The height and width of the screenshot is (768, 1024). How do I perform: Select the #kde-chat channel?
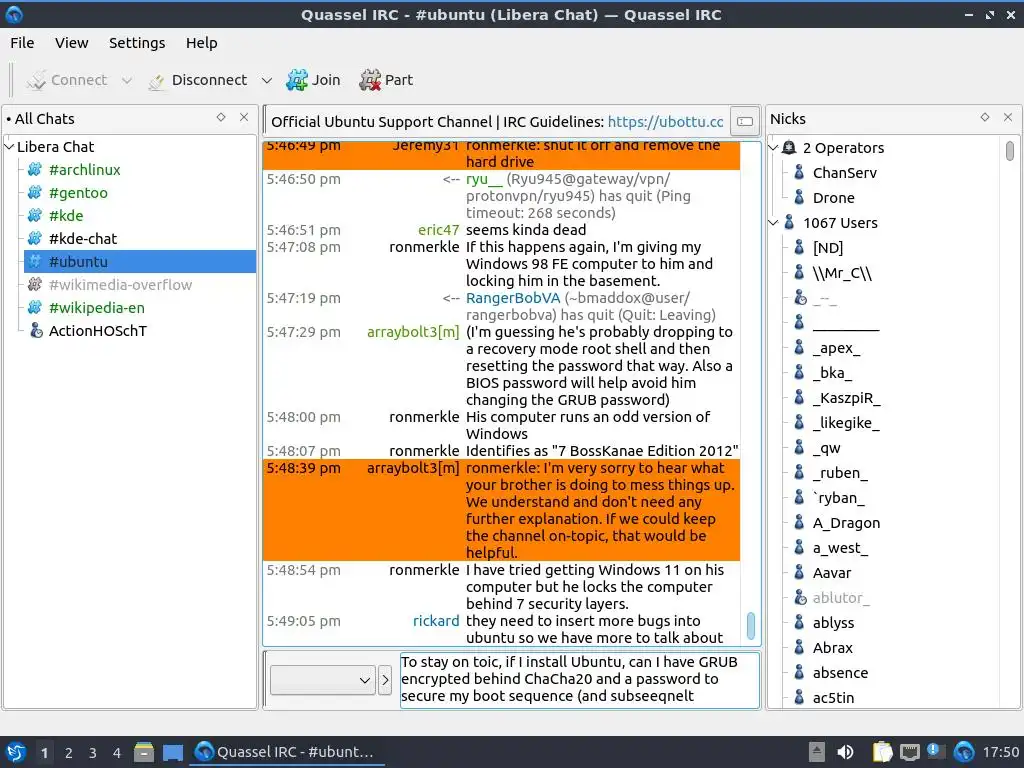point(82,238)
